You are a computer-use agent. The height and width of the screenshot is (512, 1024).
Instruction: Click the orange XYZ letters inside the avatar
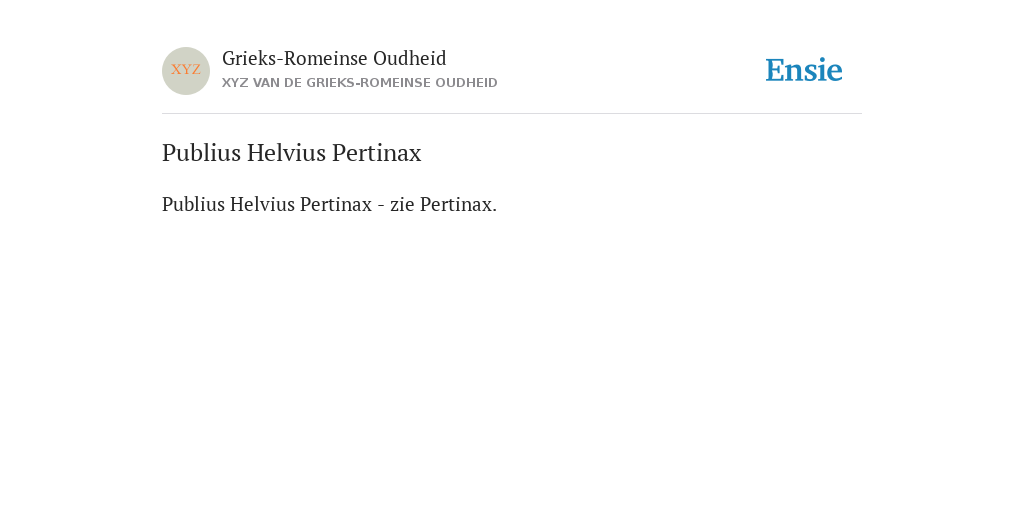(x=186, y=69)
